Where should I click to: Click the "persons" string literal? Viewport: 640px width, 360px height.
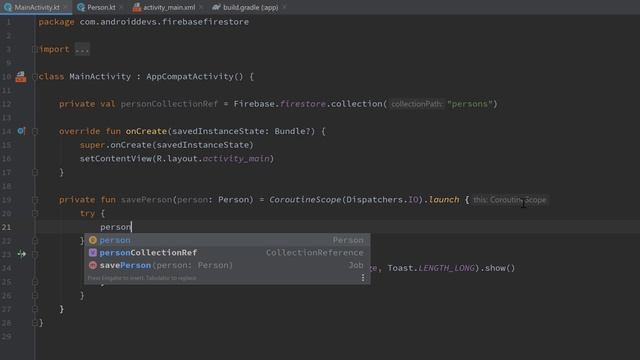470,104
